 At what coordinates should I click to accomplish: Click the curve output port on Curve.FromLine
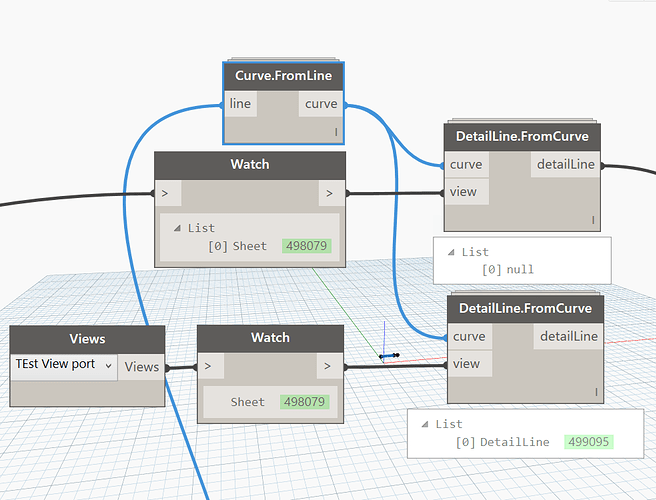321,104
